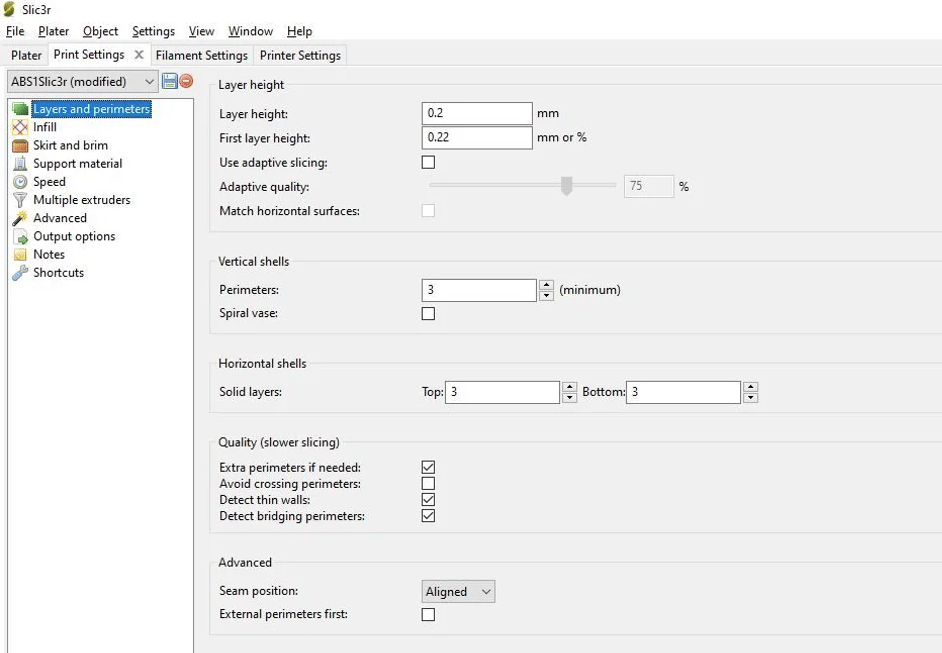Open the Window menu
This screenshot has width=942, height=653.
pos(251,31)
